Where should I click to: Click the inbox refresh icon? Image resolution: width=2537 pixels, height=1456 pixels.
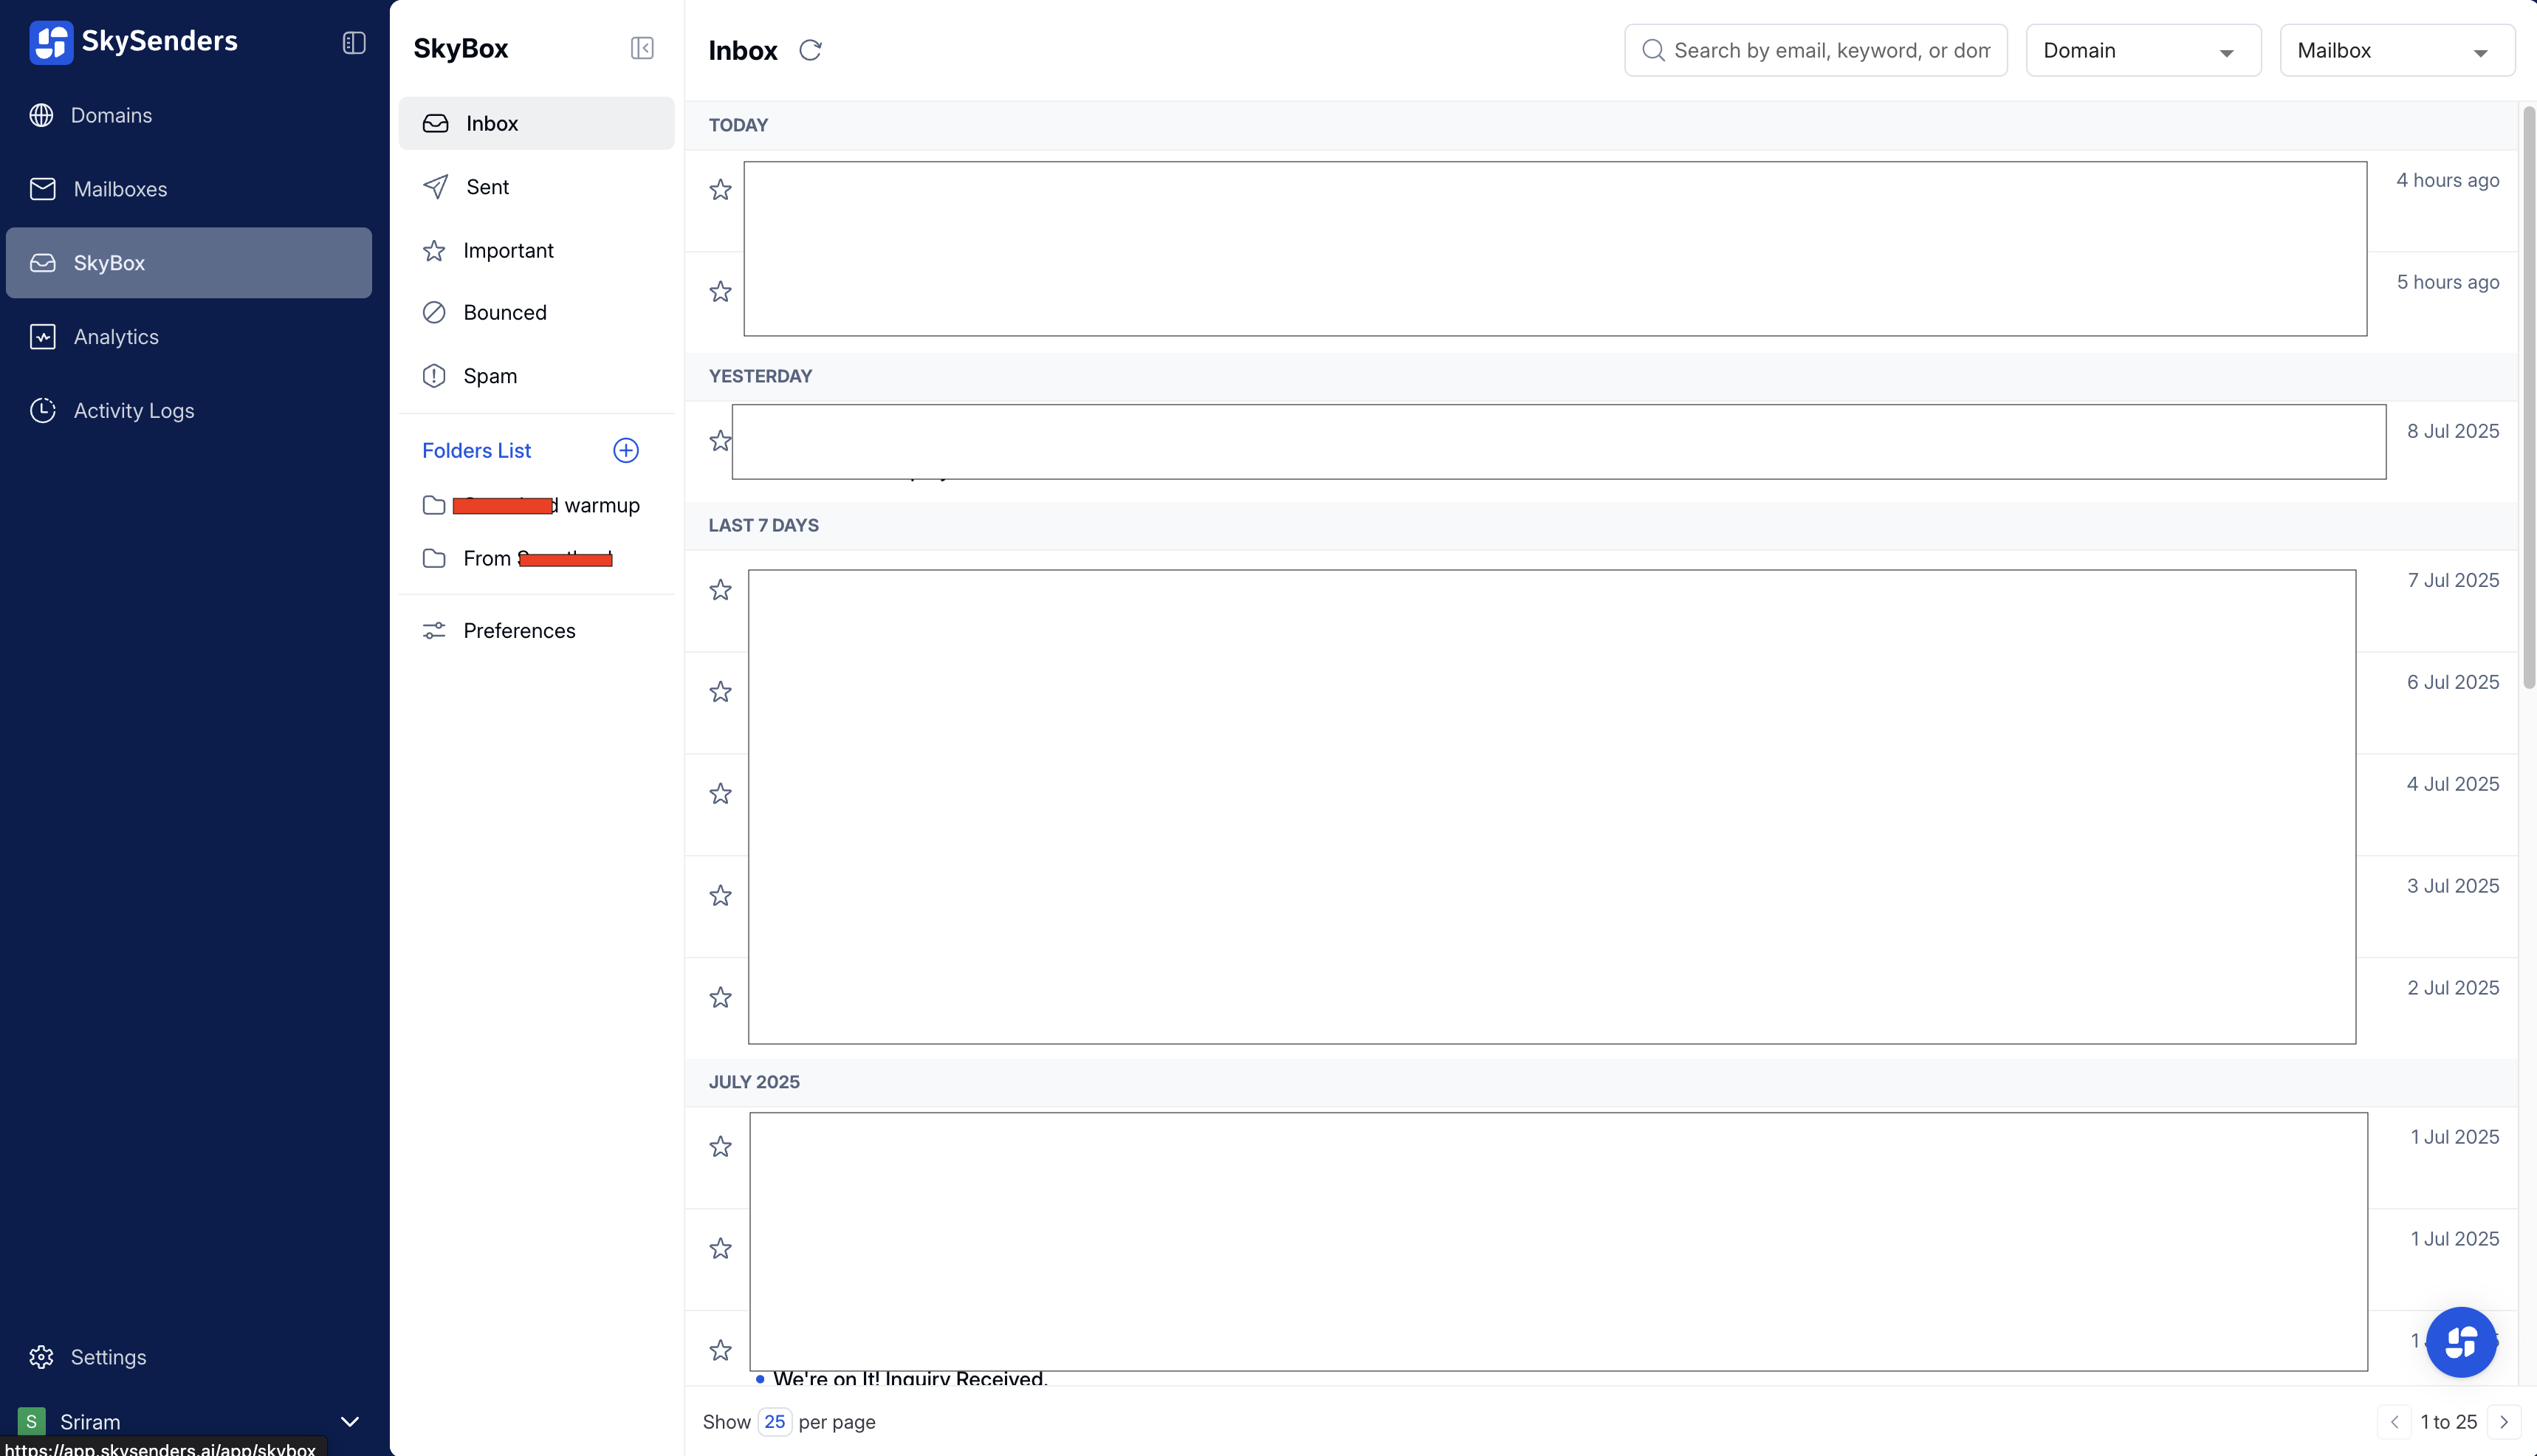click(x=810, y=50)
